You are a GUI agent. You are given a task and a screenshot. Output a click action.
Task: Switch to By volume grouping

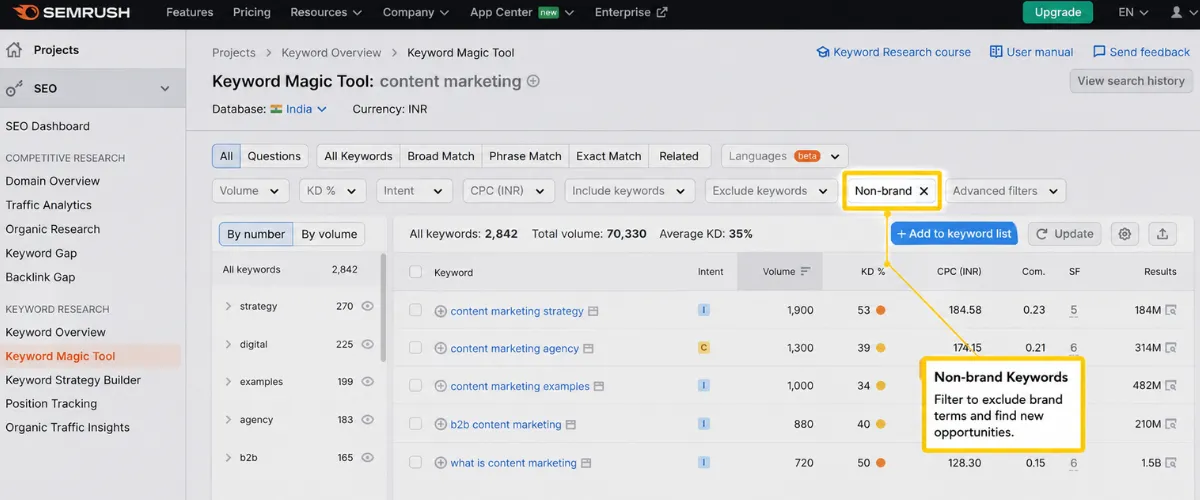tap(329, 234)
